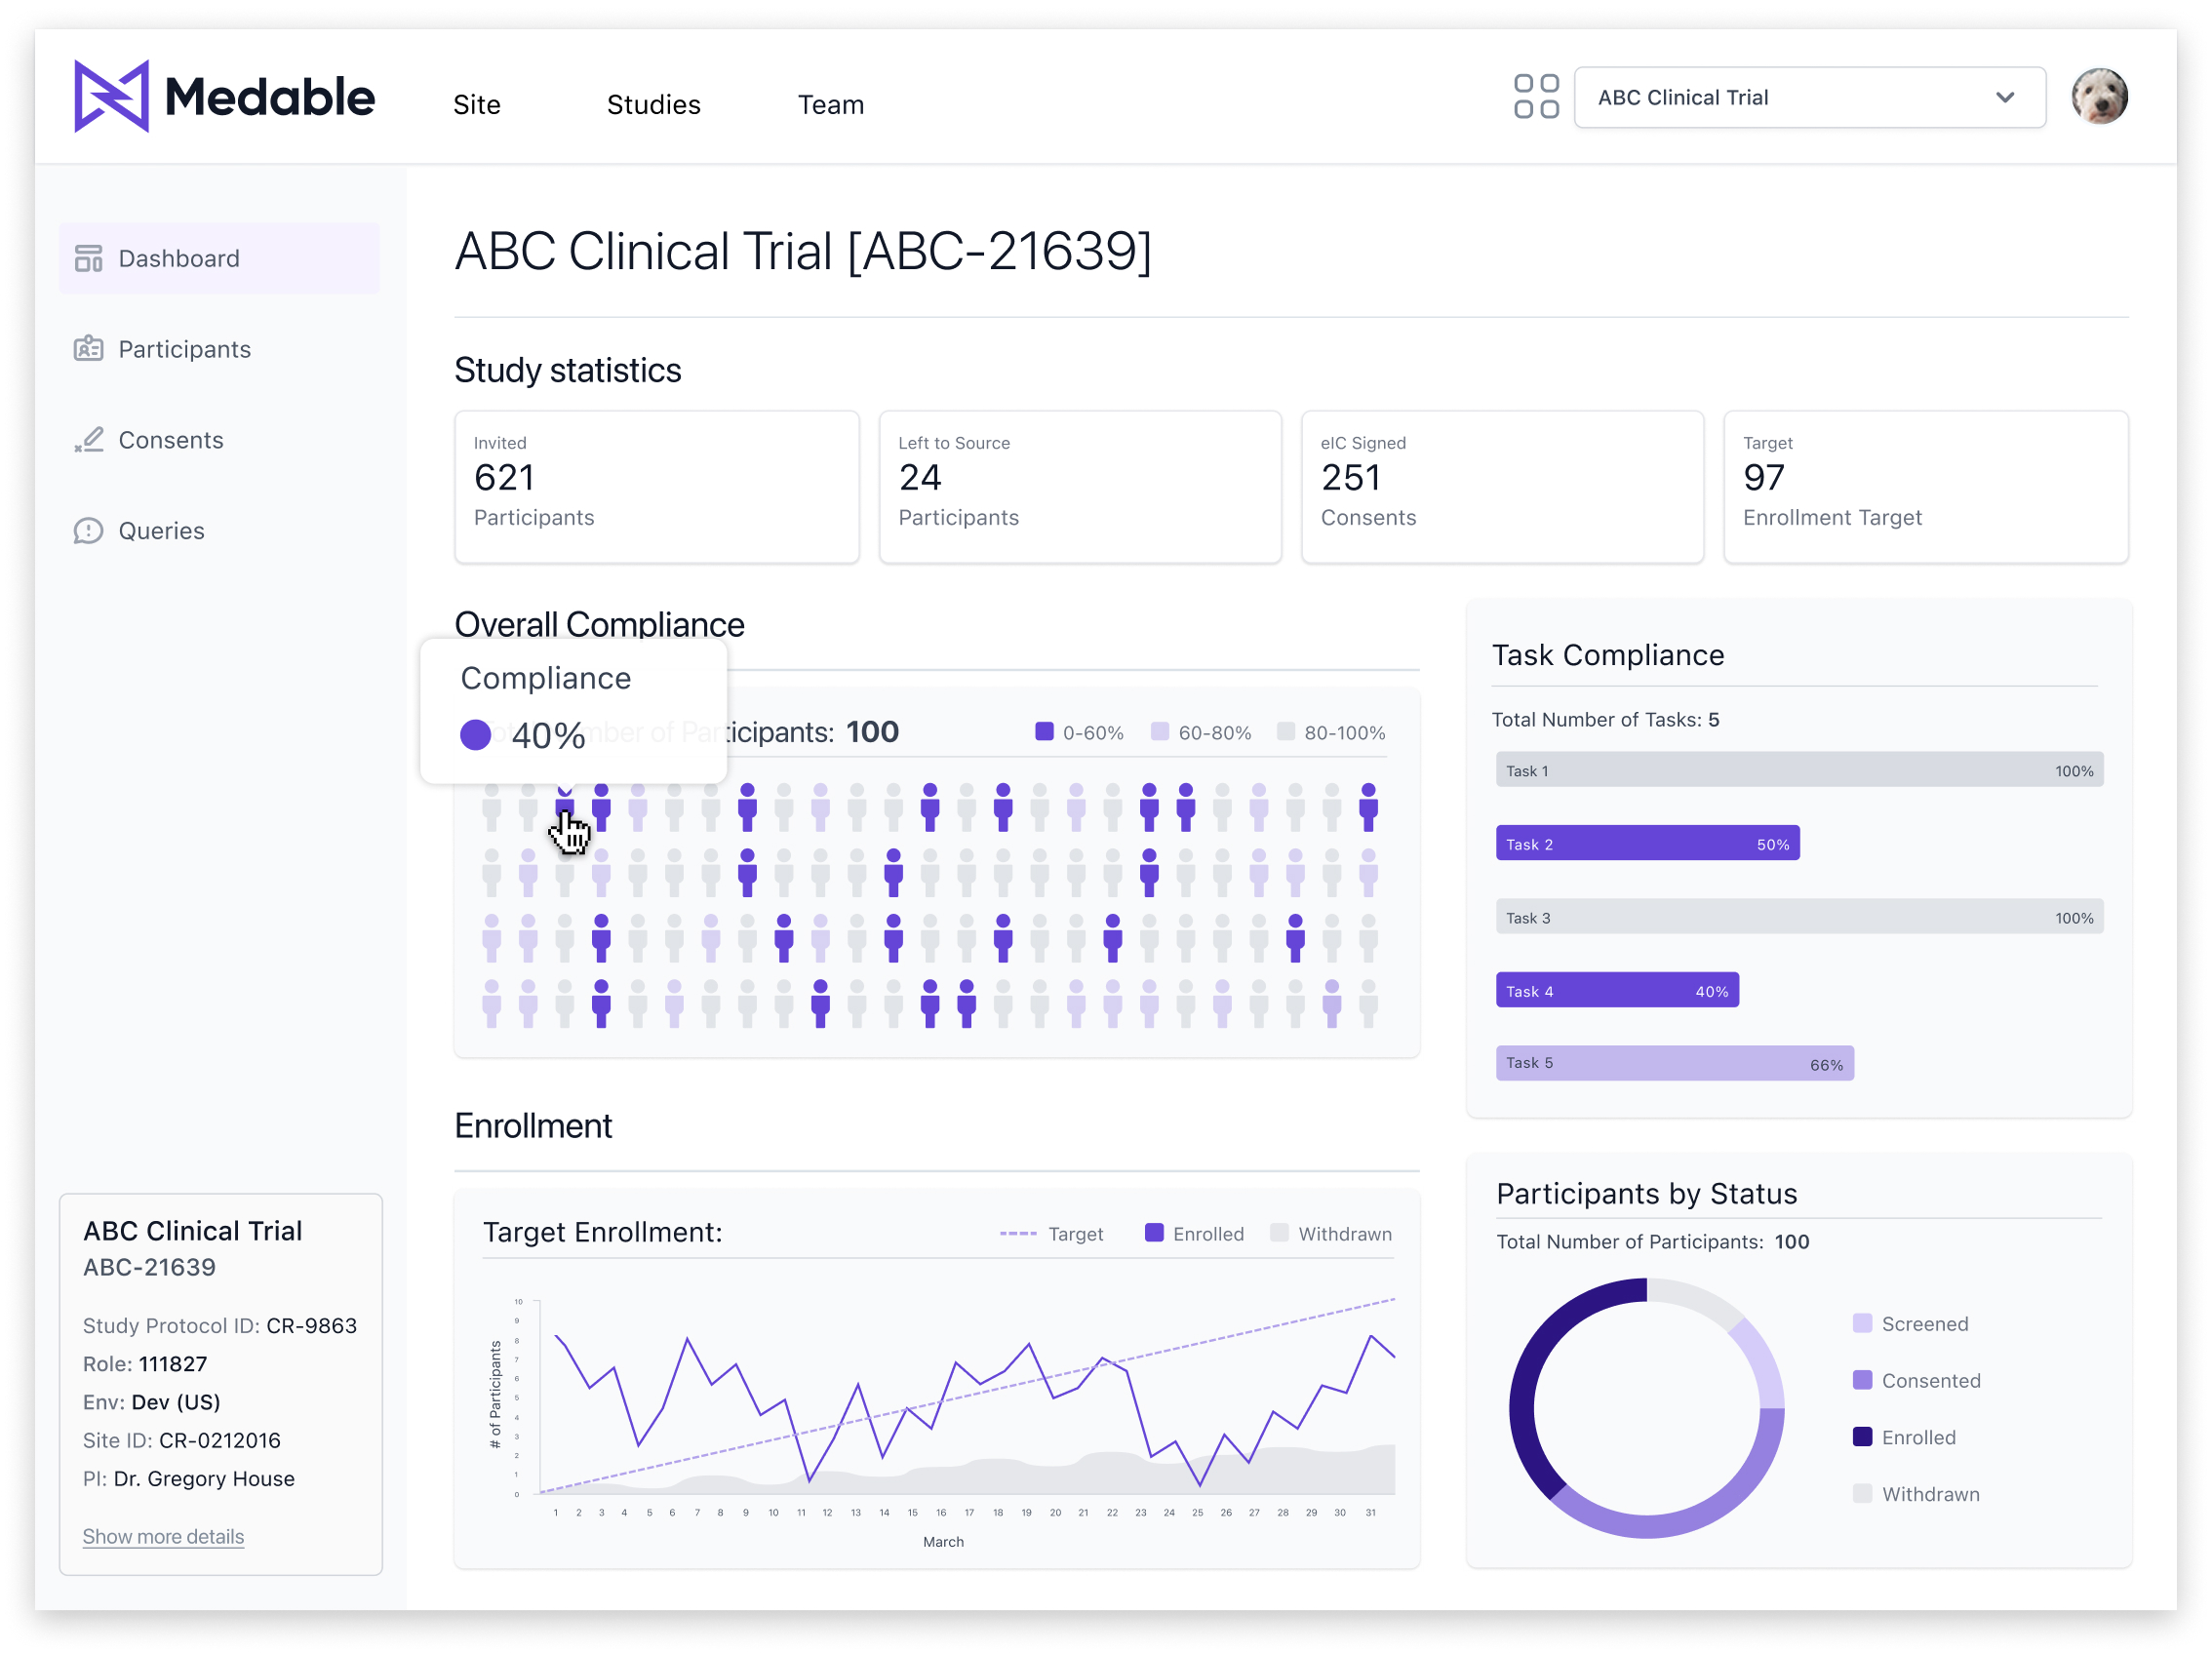
Task: Open the Invited 621 Participants card
Action: (656, 486)
